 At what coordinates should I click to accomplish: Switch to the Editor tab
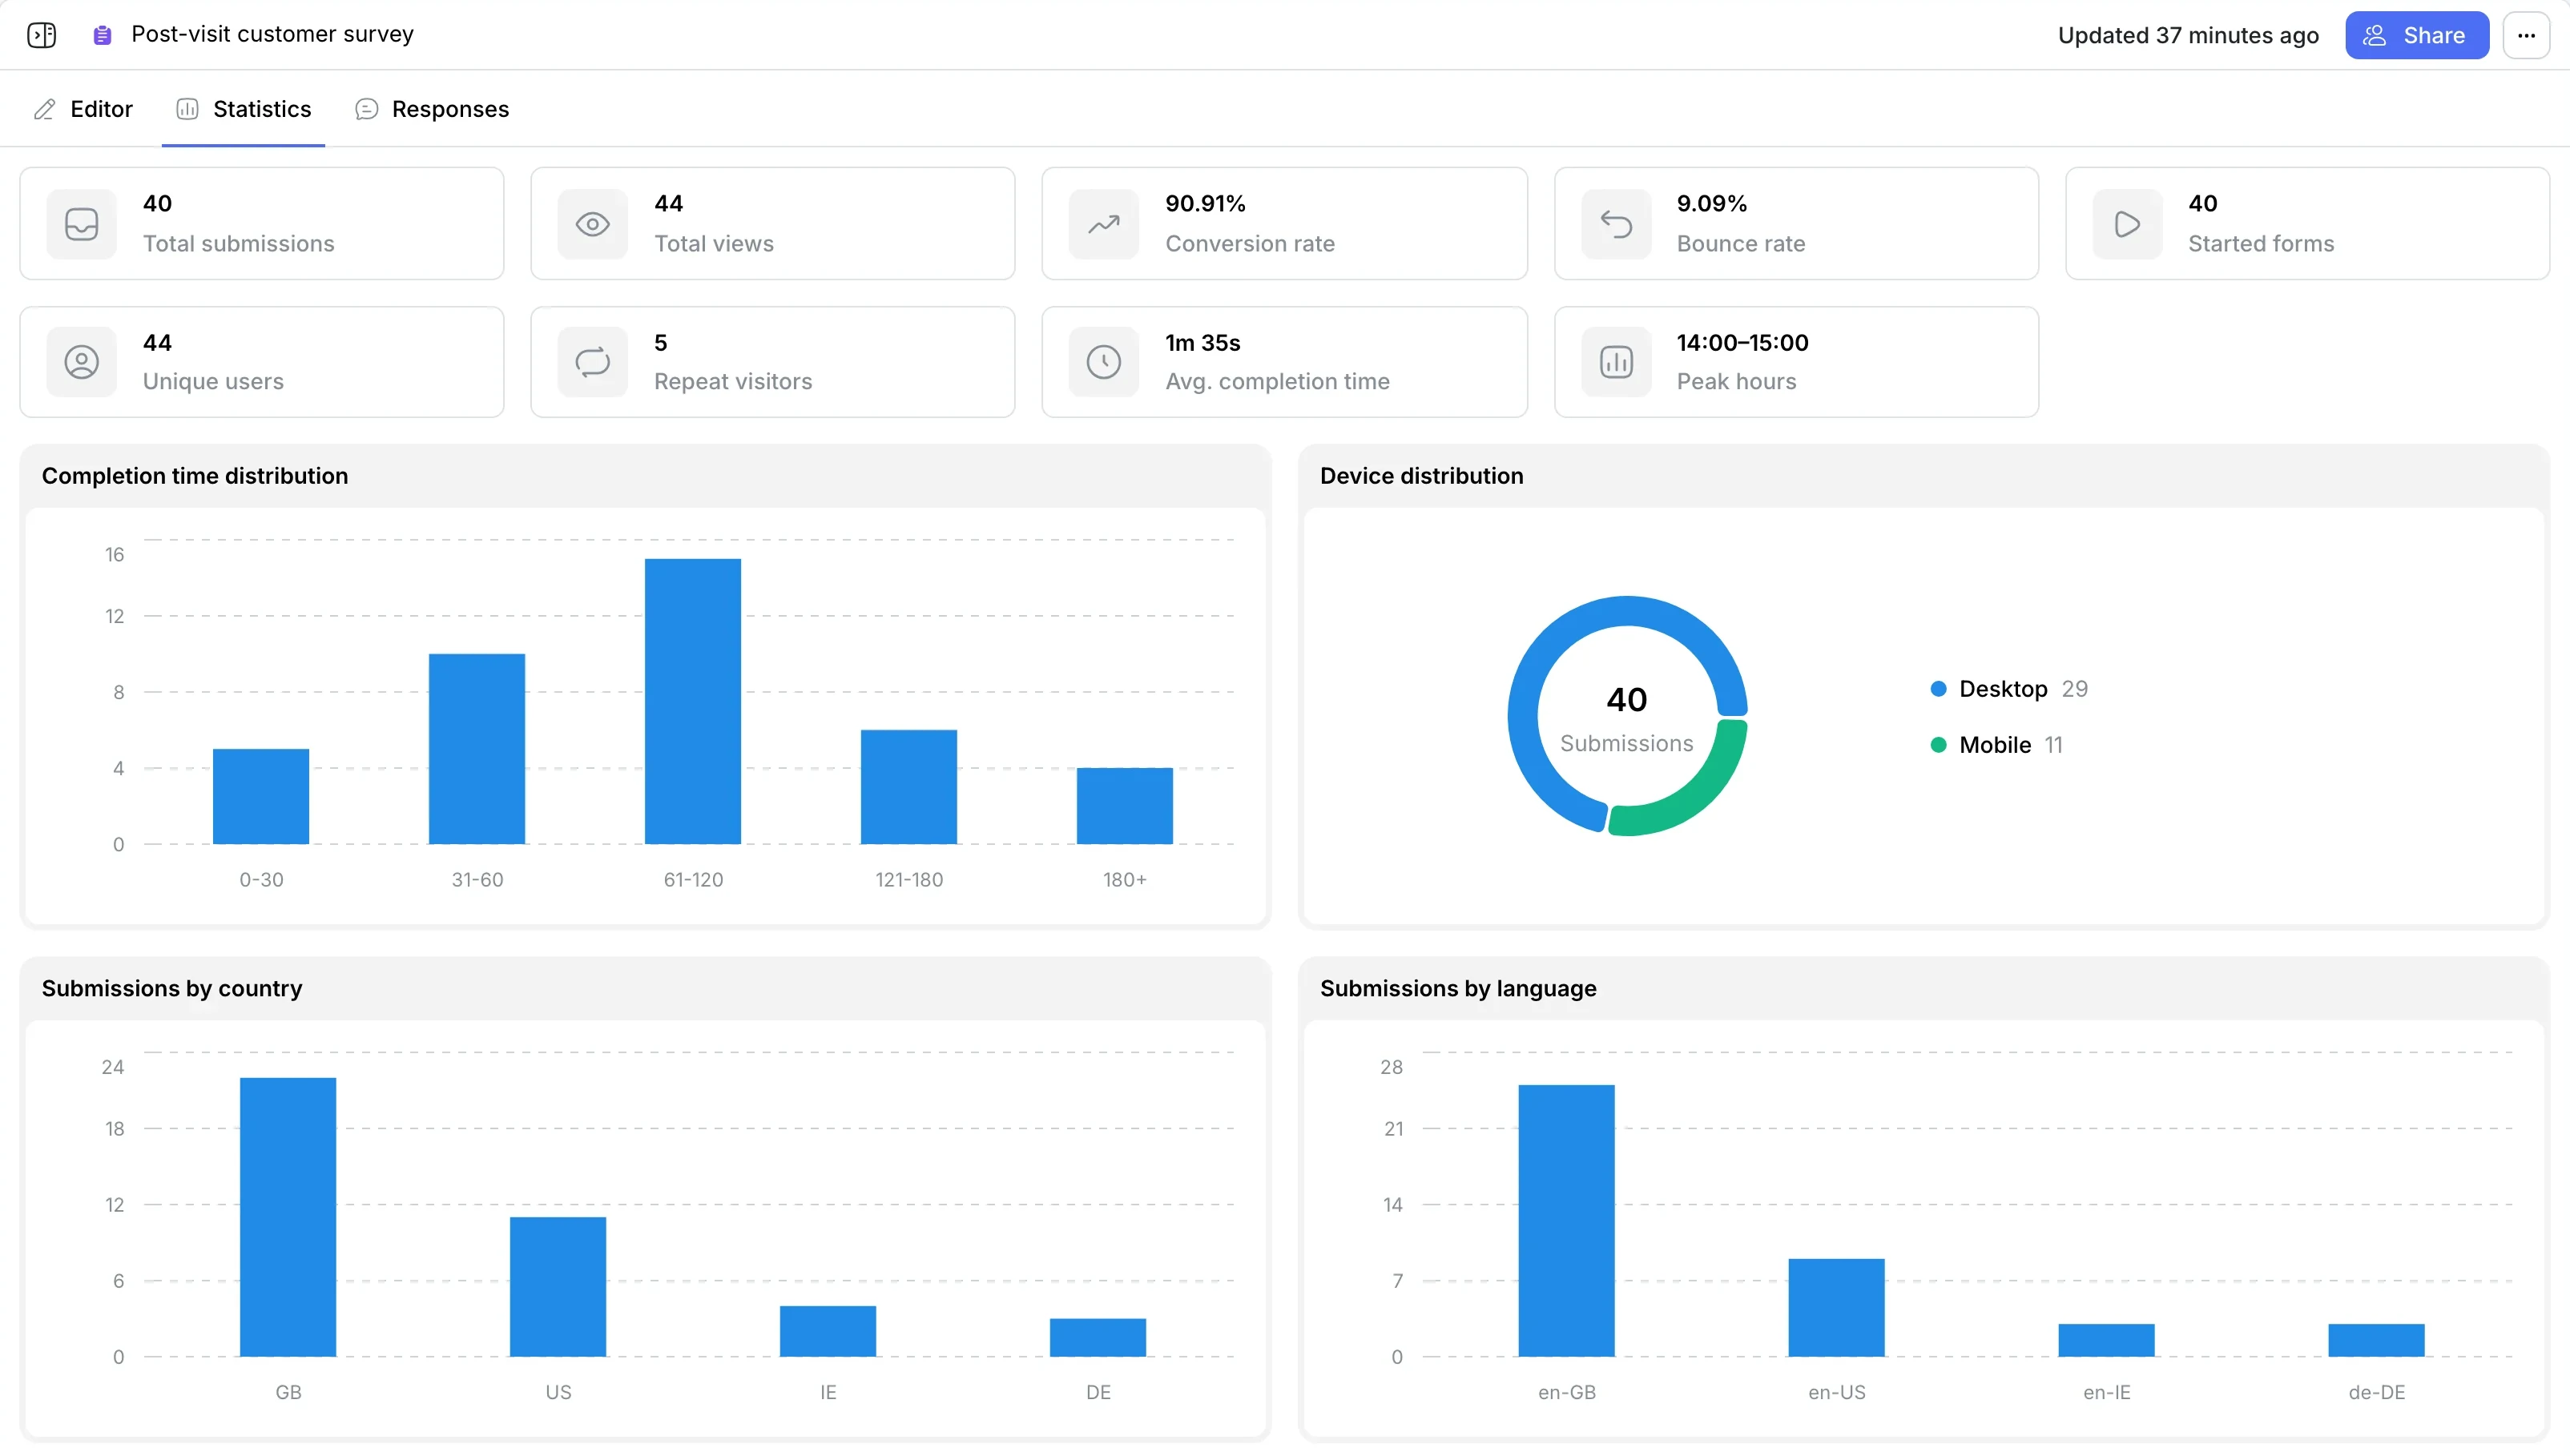(x=84, y=109)
